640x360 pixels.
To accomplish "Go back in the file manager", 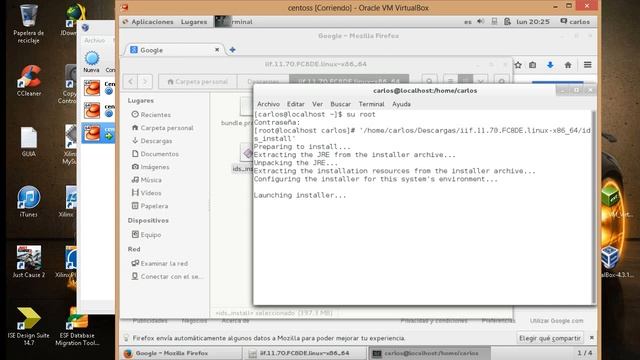I will 131,81.
